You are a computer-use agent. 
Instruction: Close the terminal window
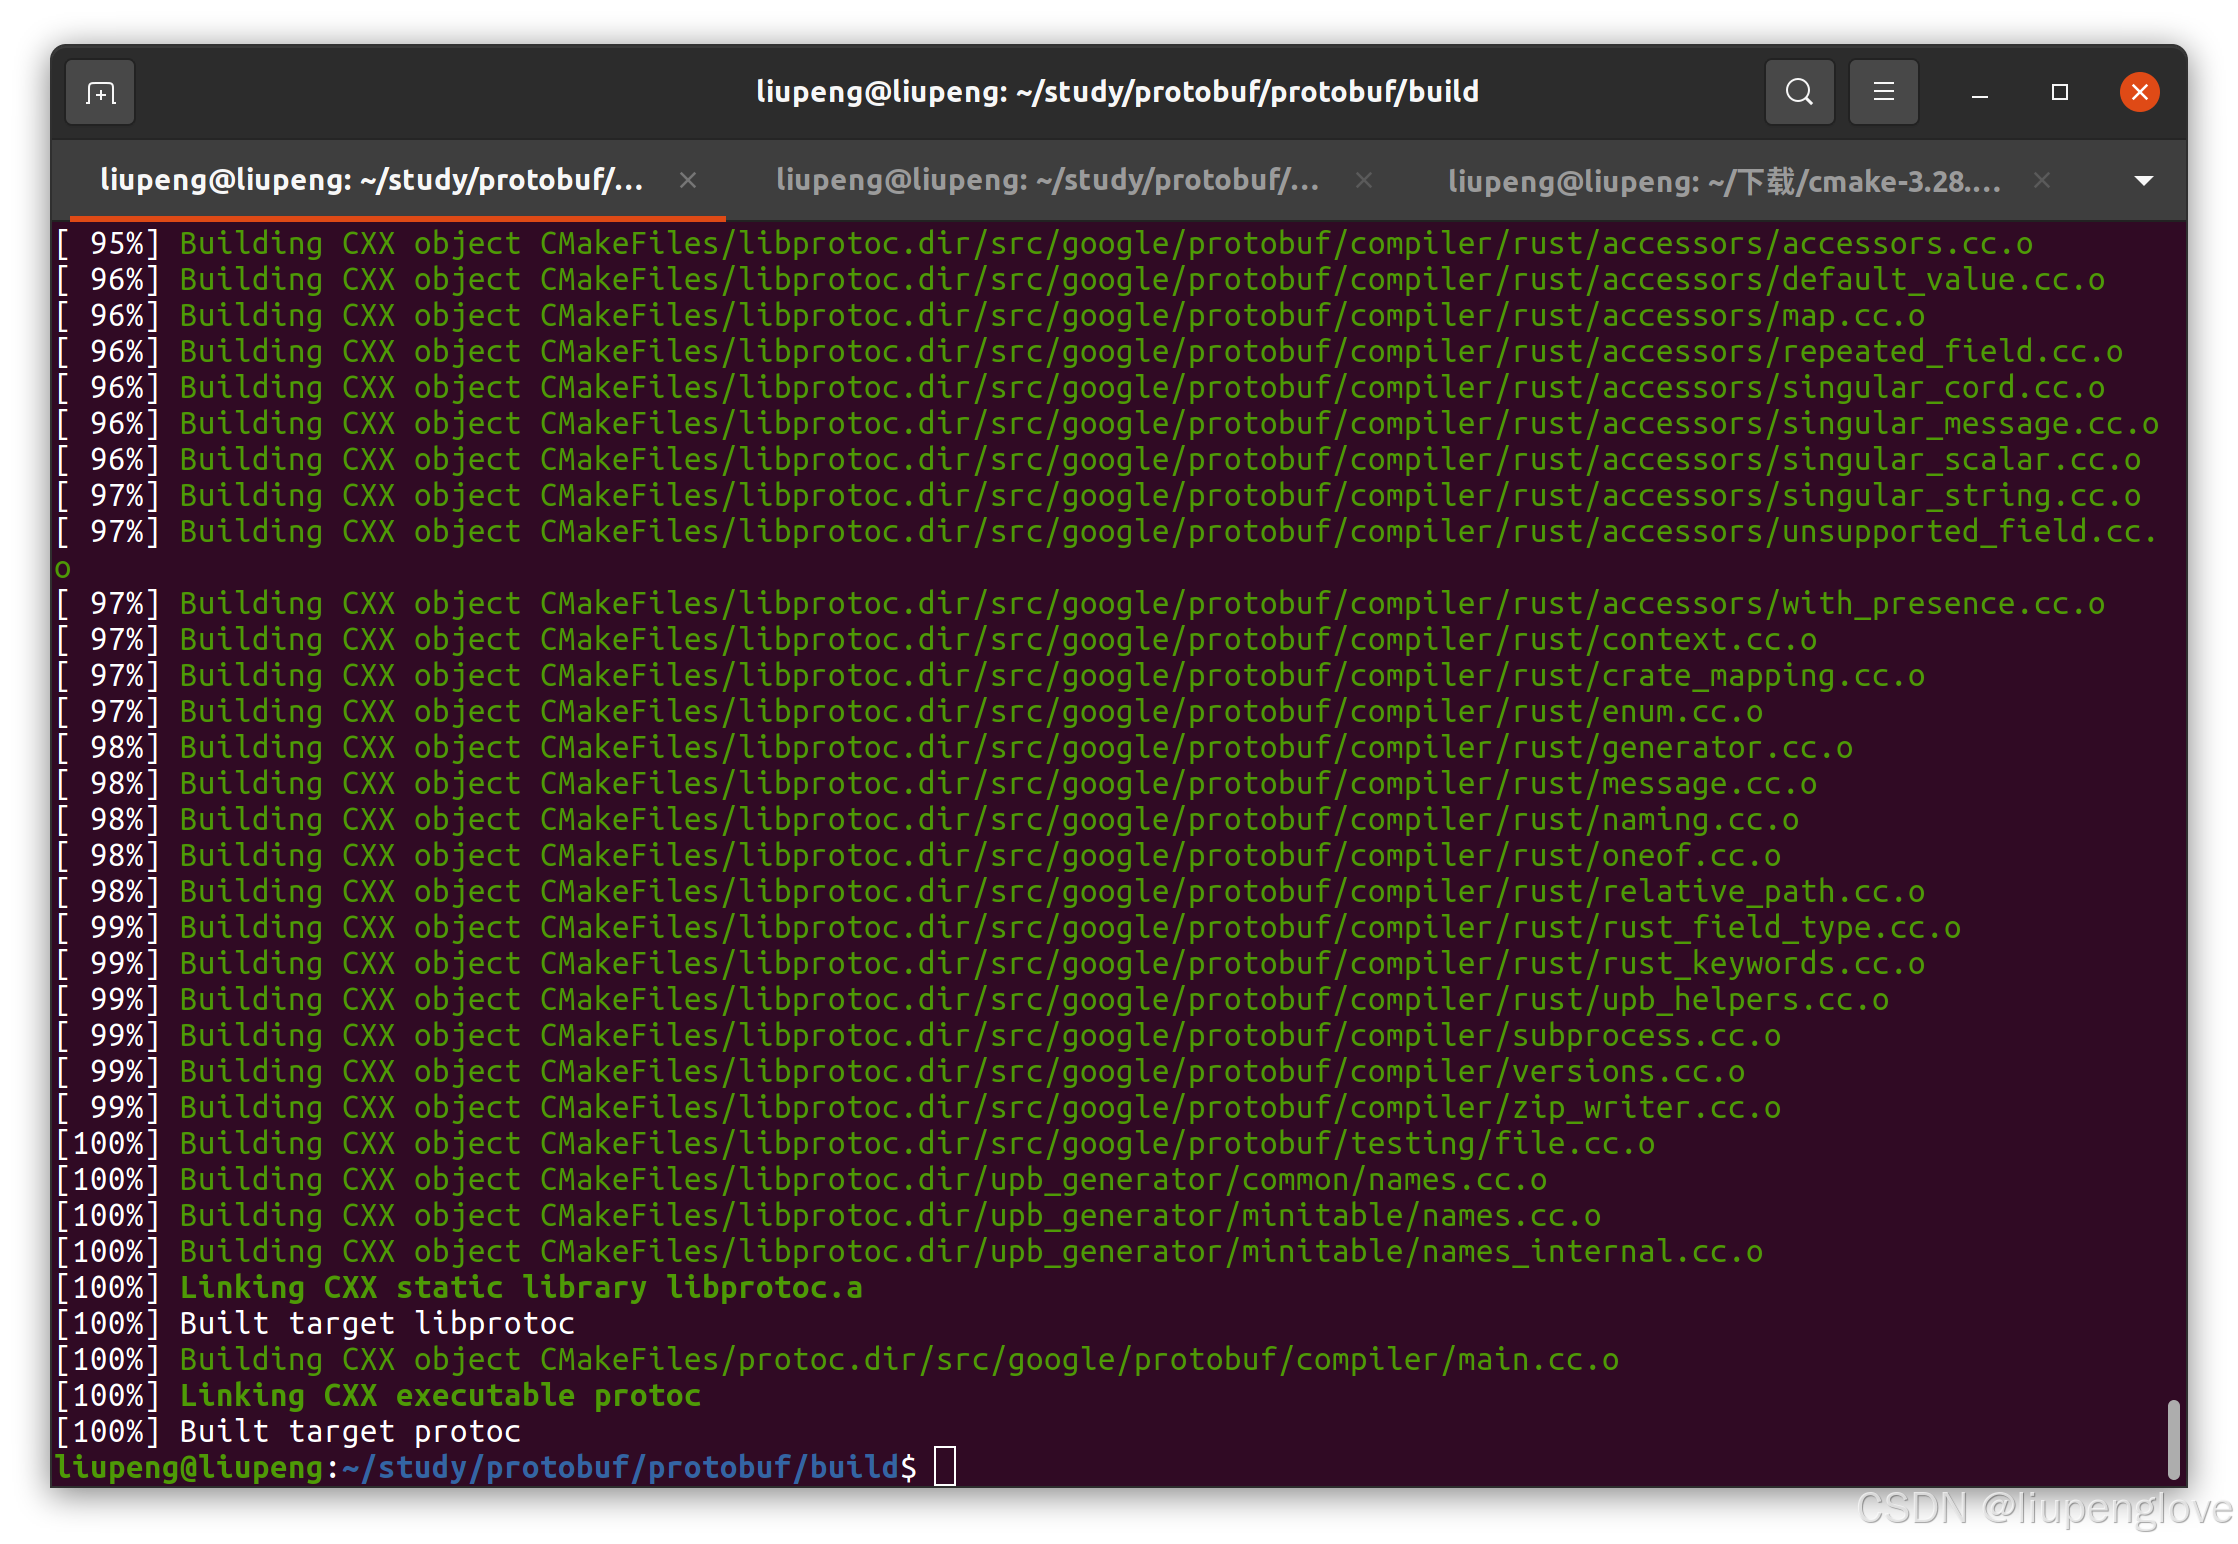(2139, 93)
